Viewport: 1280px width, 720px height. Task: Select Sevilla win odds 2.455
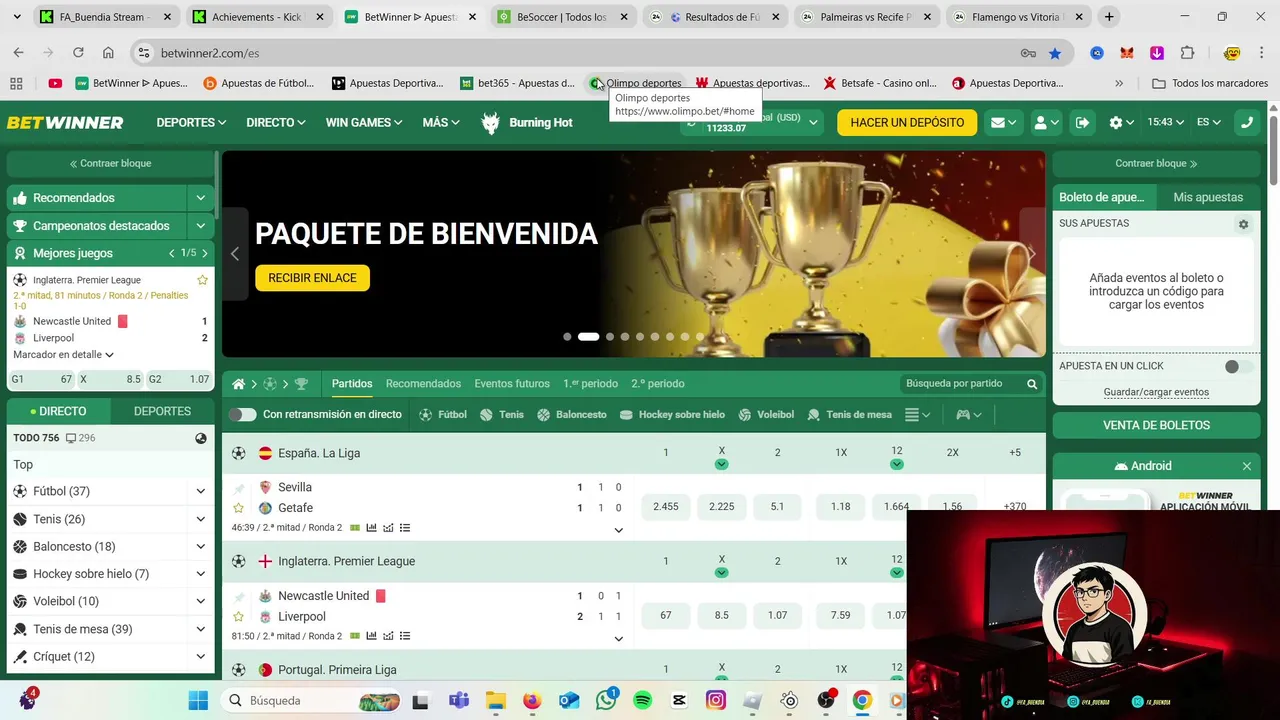(665, 507)
